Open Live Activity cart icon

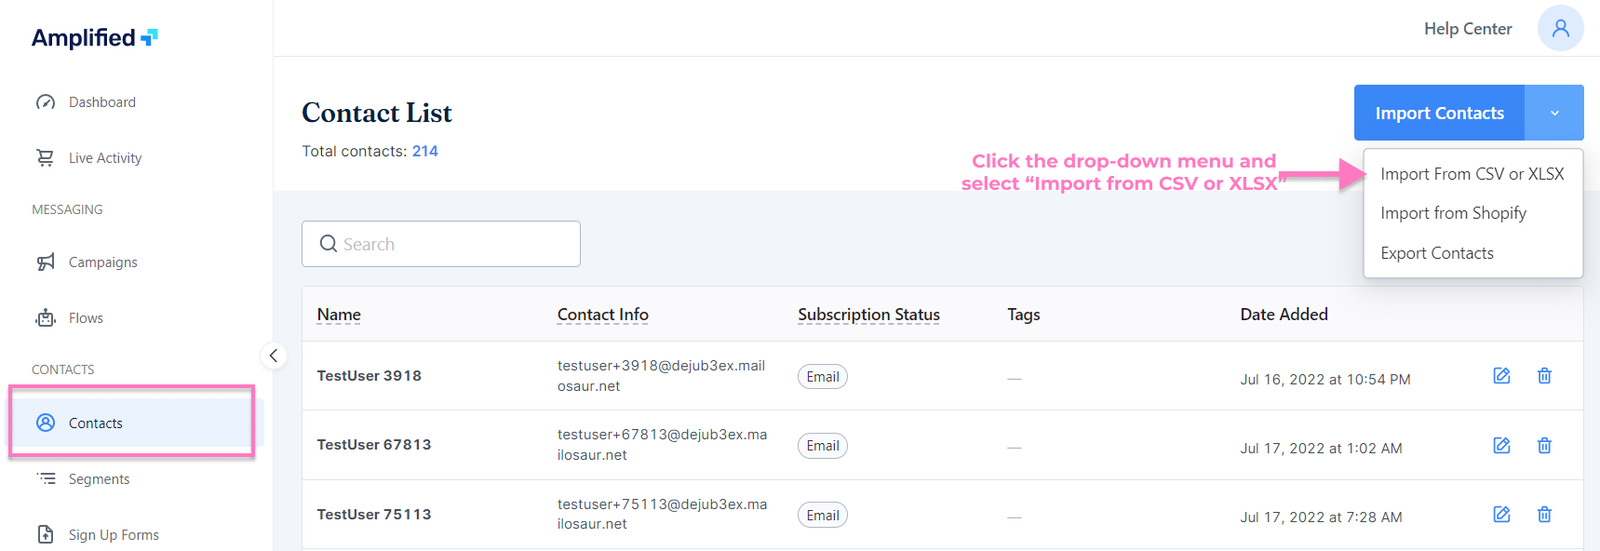45,158
